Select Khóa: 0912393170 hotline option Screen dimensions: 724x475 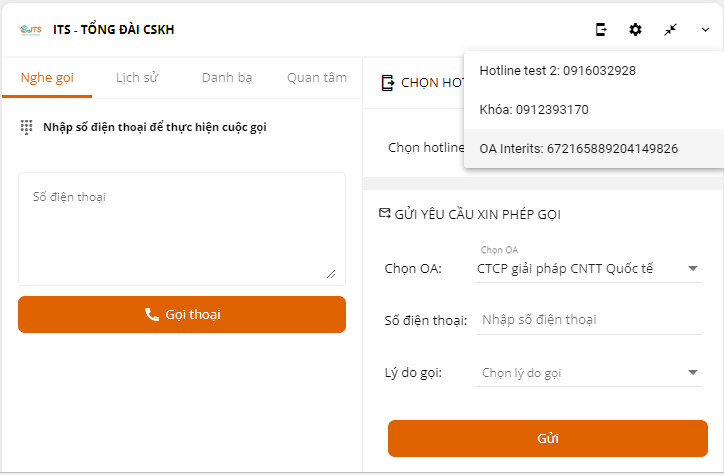534,109
